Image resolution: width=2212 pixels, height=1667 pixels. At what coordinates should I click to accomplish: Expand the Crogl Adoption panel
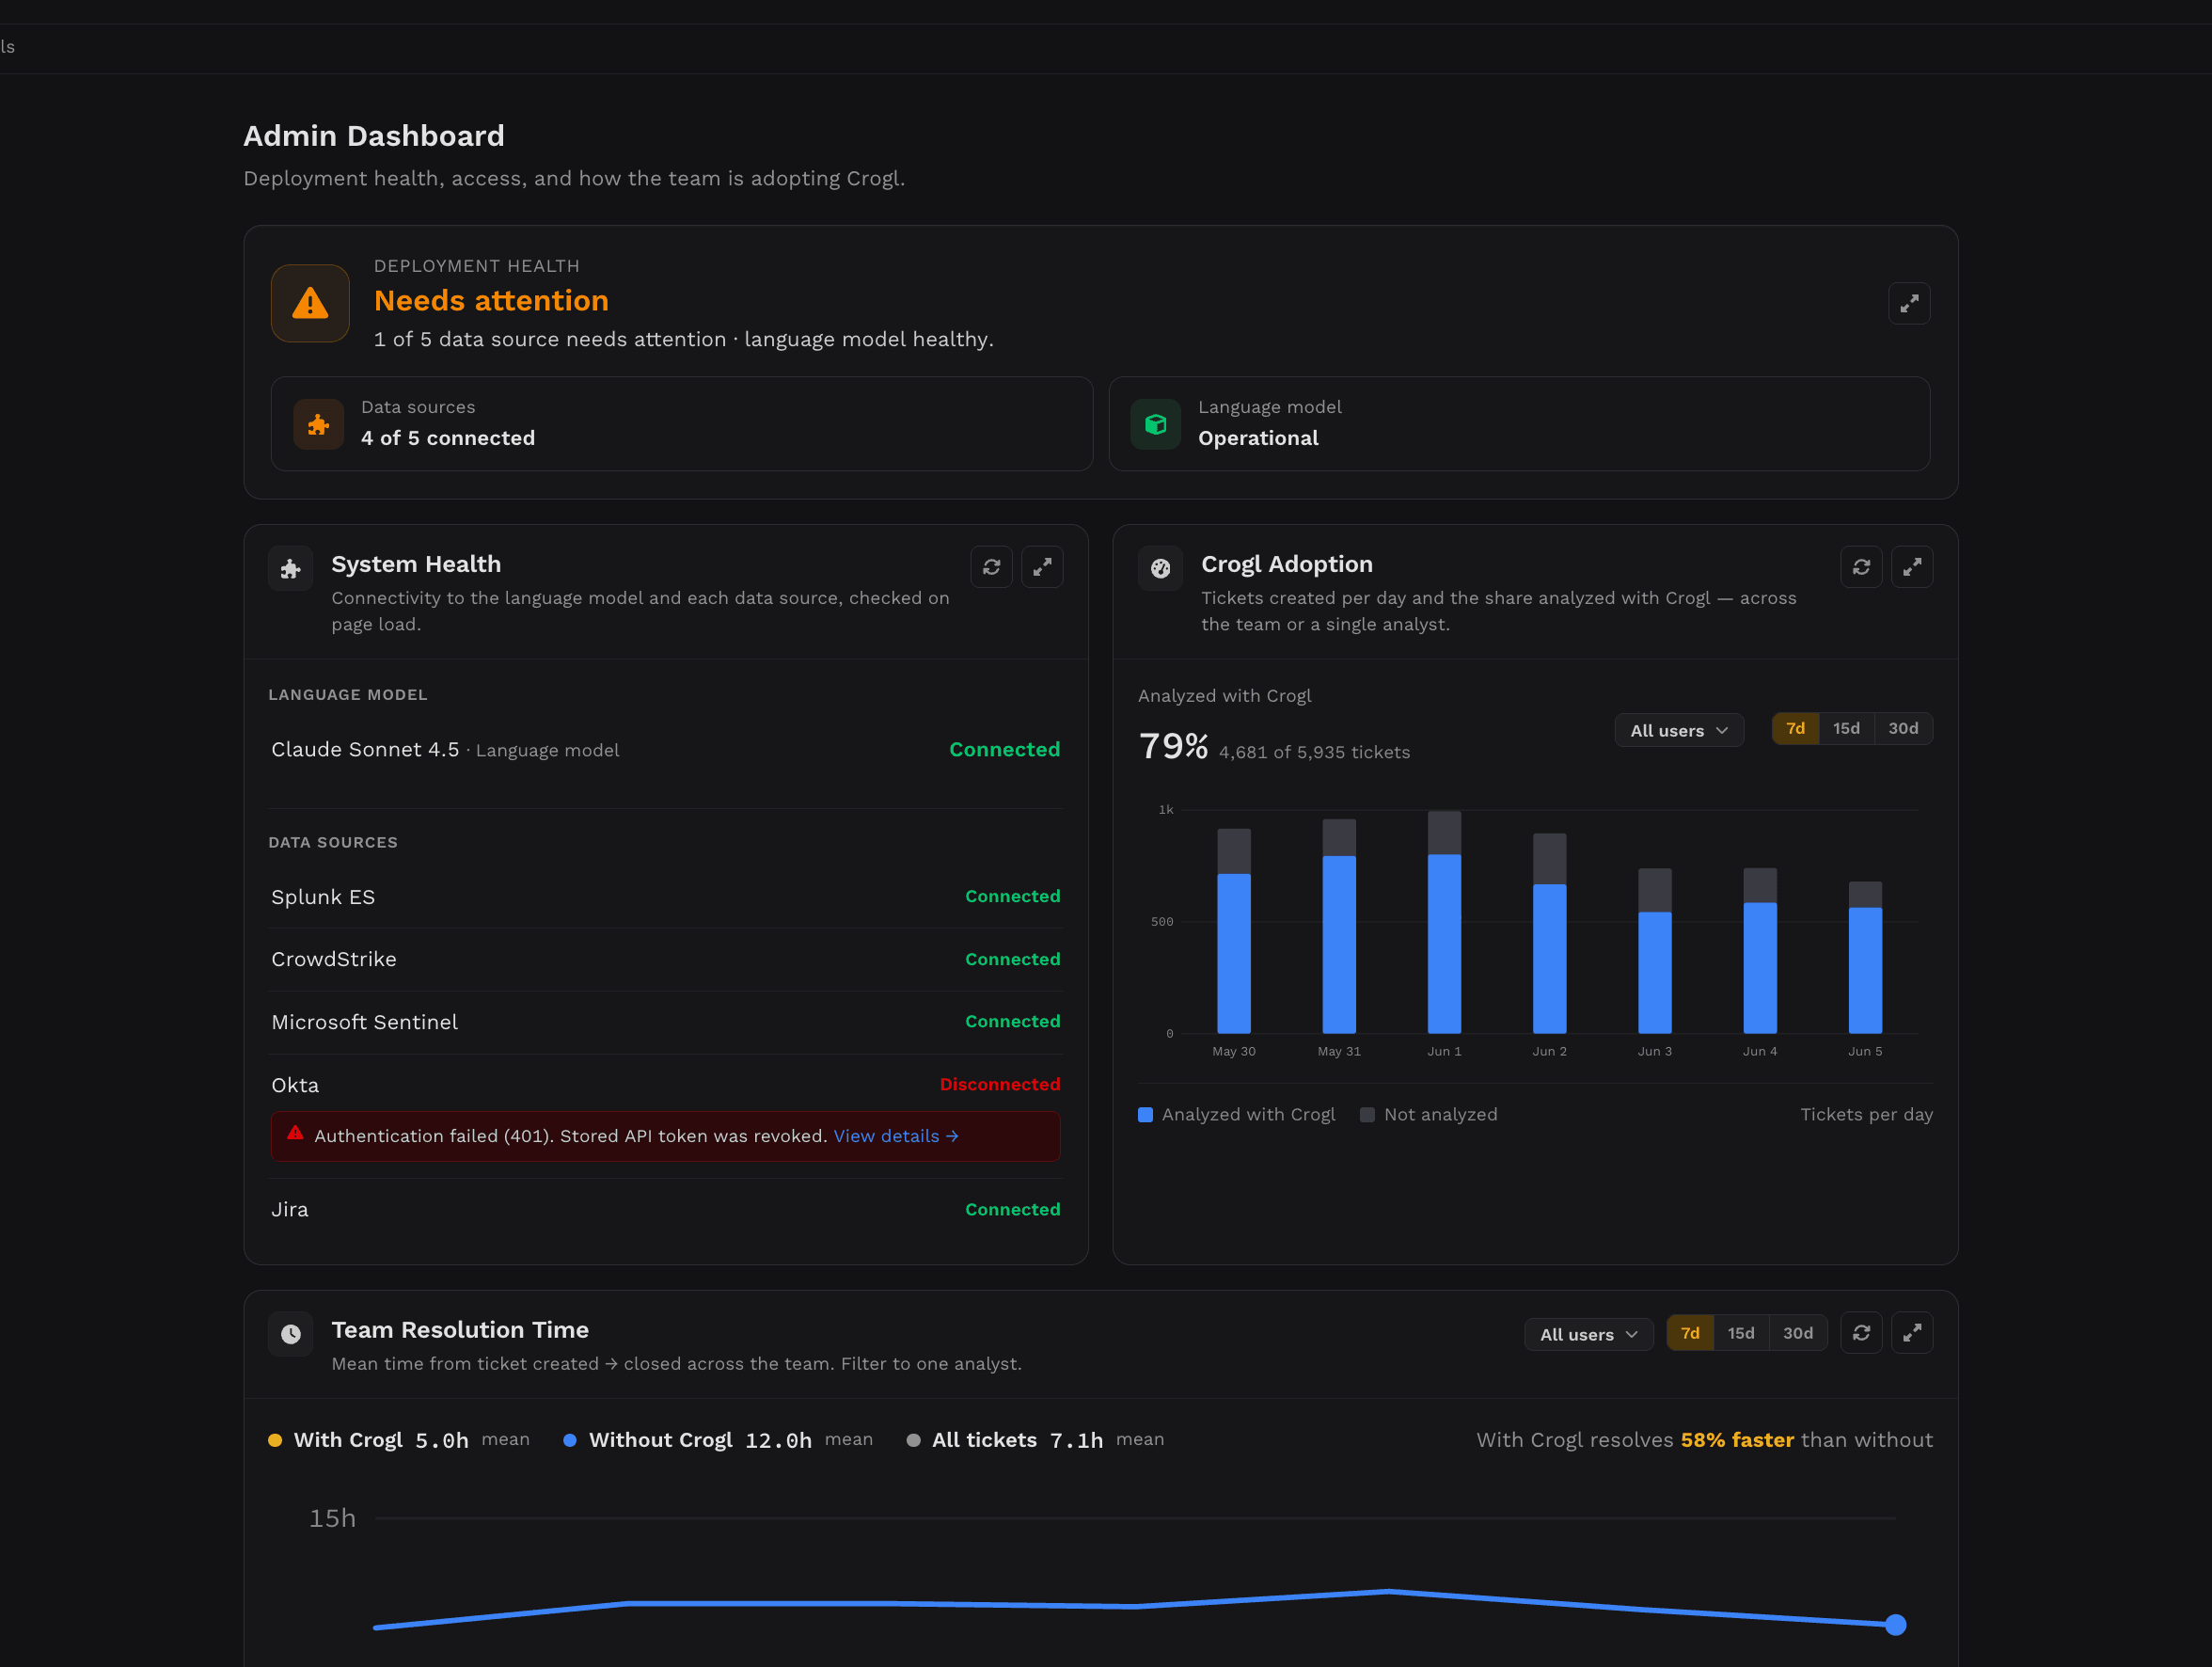point(1912,567)
